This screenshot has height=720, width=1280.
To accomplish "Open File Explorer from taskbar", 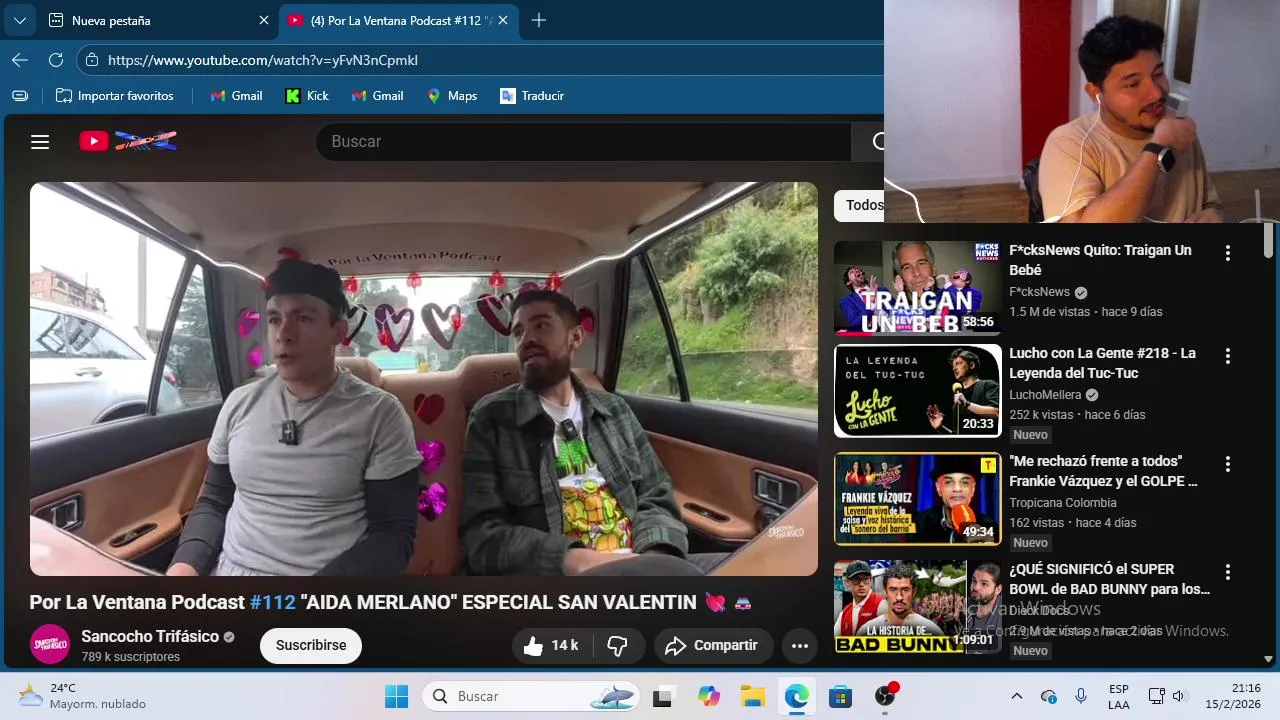I will (x=753, y=697).
